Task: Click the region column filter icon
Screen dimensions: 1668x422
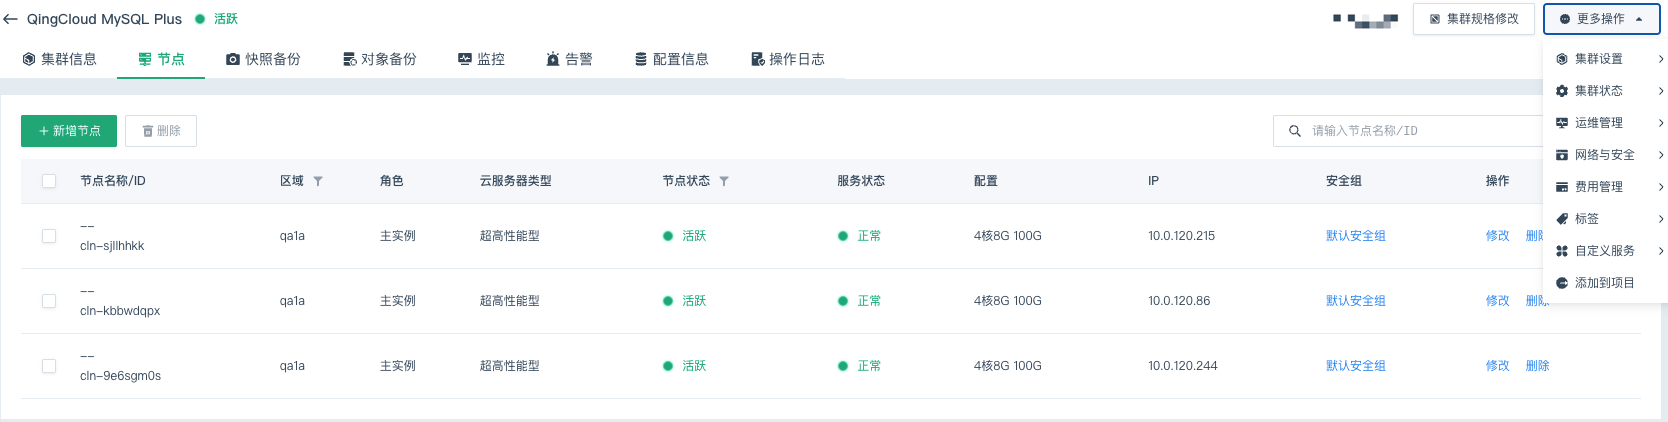Action: click(x=318, y=181)
